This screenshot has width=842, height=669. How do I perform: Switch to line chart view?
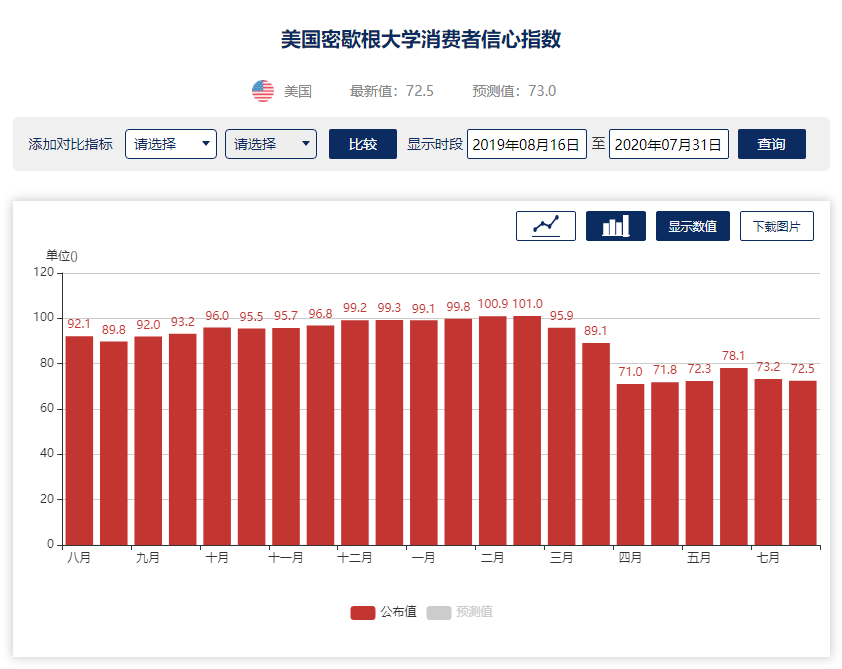click(546, 226)
